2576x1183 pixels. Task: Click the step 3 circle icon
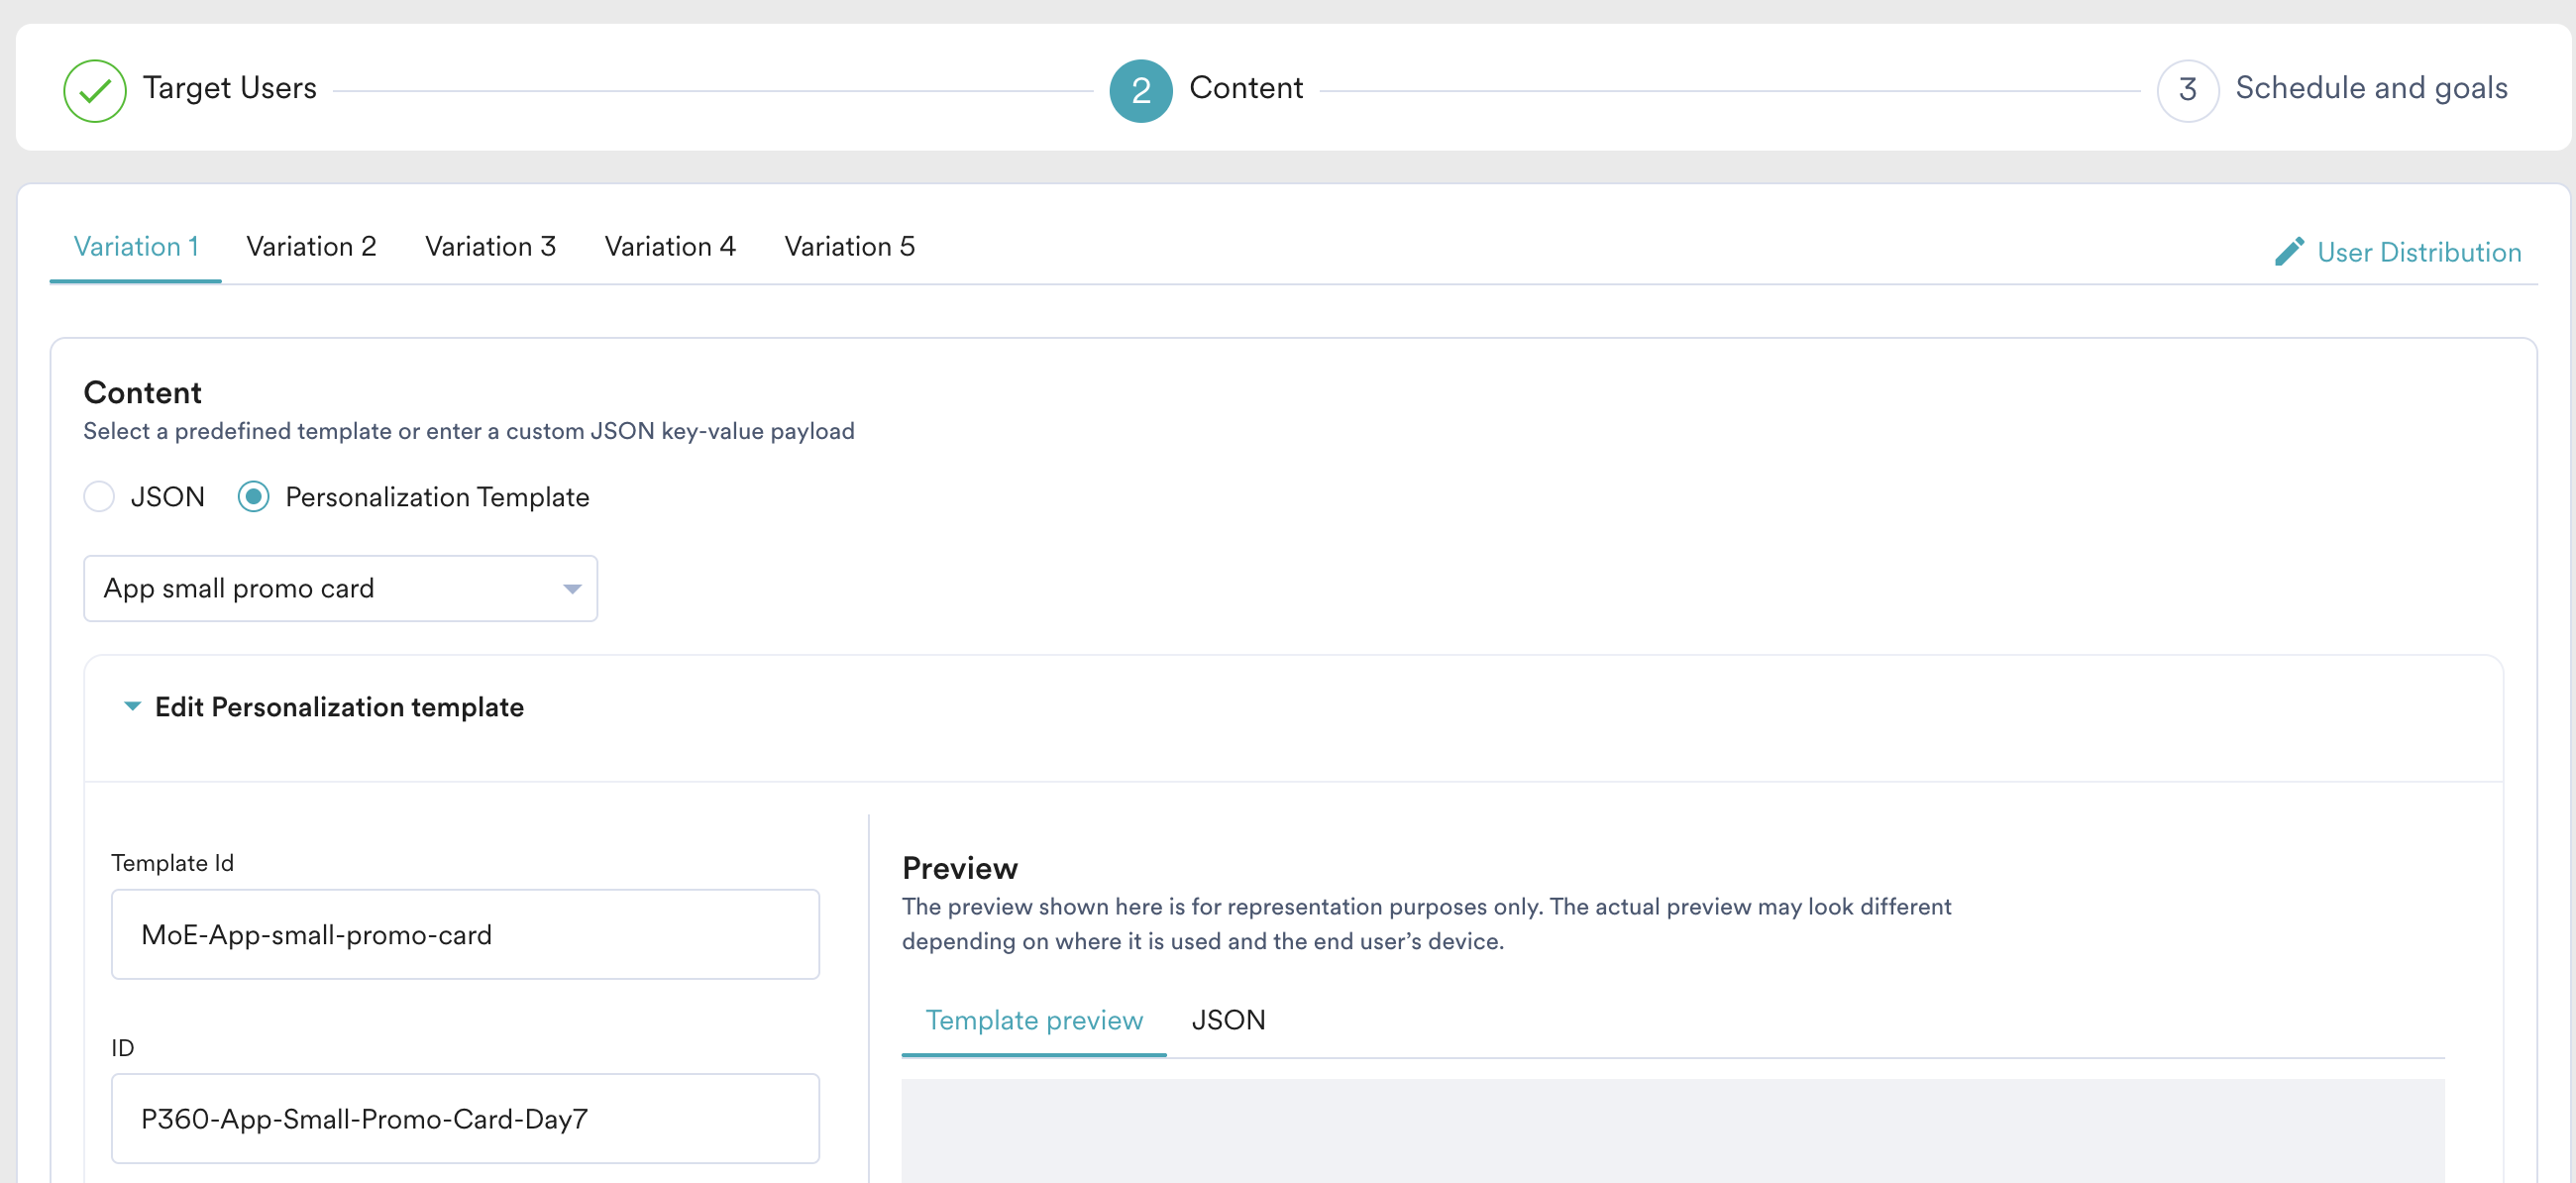2187,90
